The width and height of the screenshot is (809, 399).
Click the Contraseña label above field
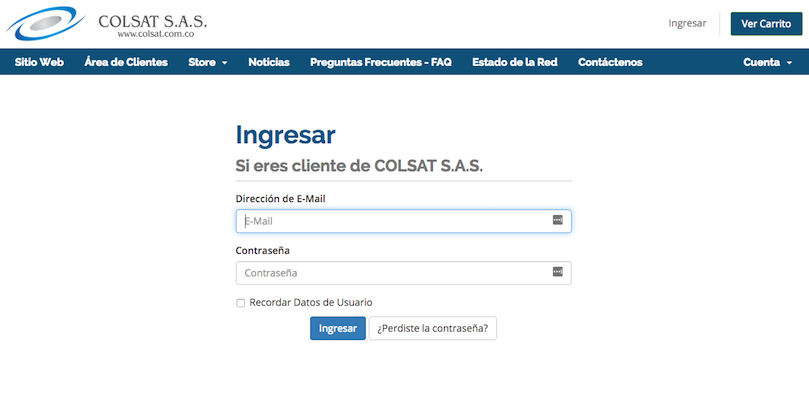pos(263,250)
